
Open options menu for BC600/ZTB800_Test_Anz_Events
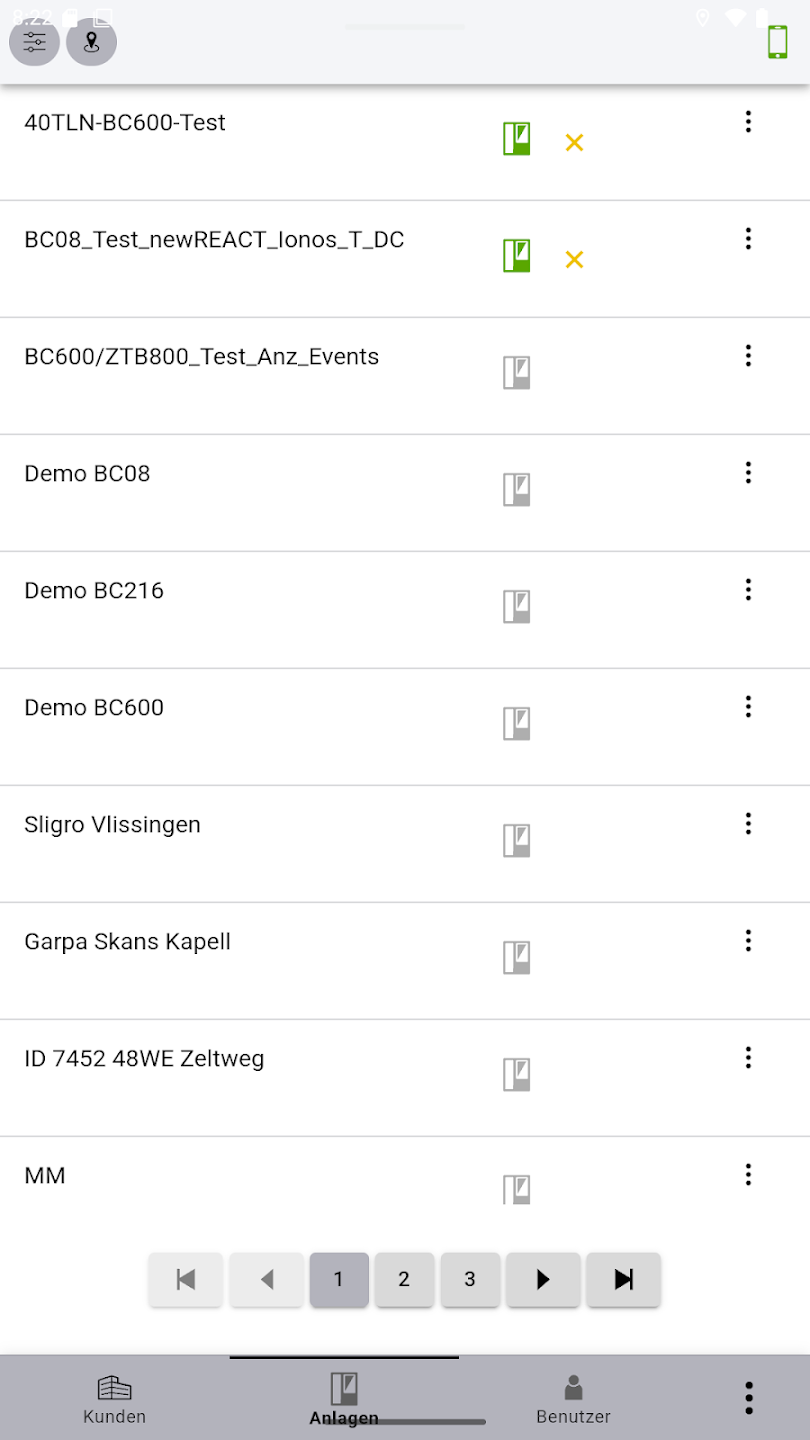pos(748,356)
